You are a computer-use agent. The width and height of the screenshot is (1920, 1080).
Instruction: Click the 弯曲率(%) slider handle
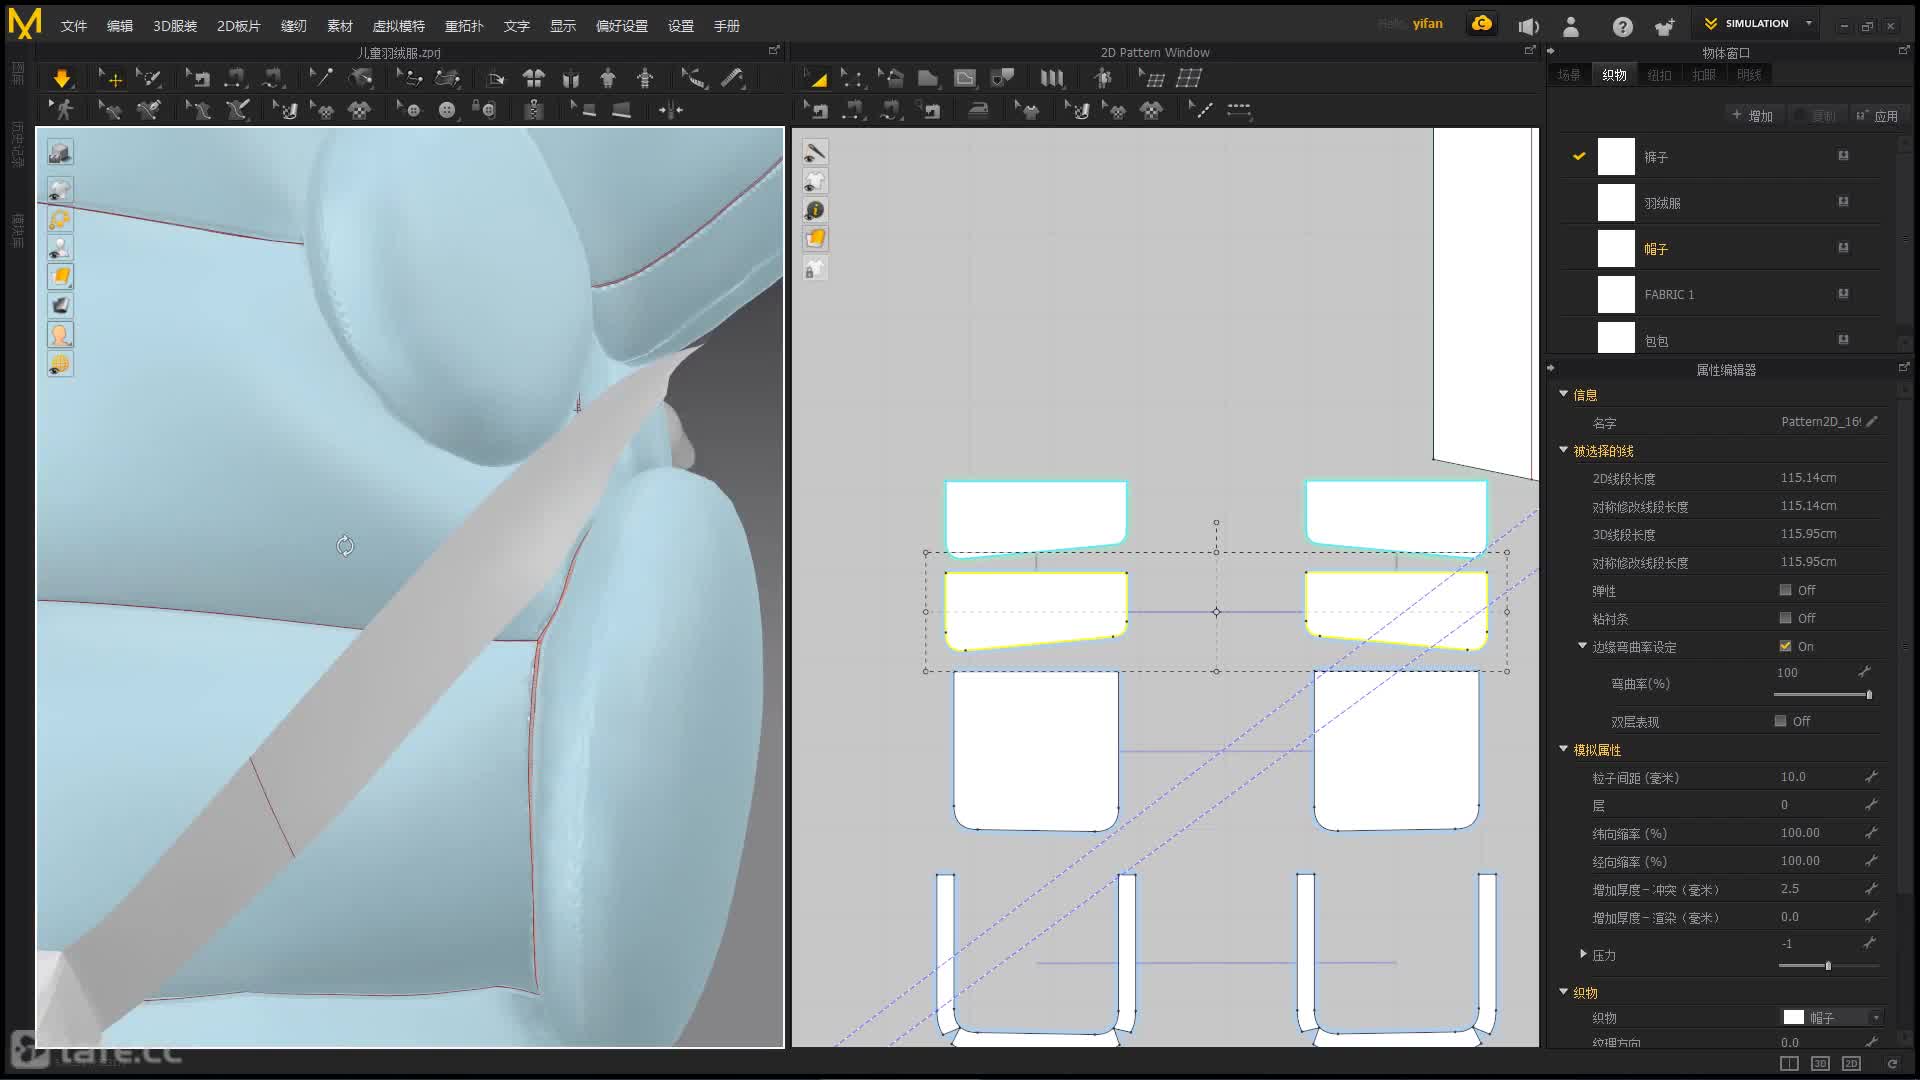click(x=1868, y=694)
